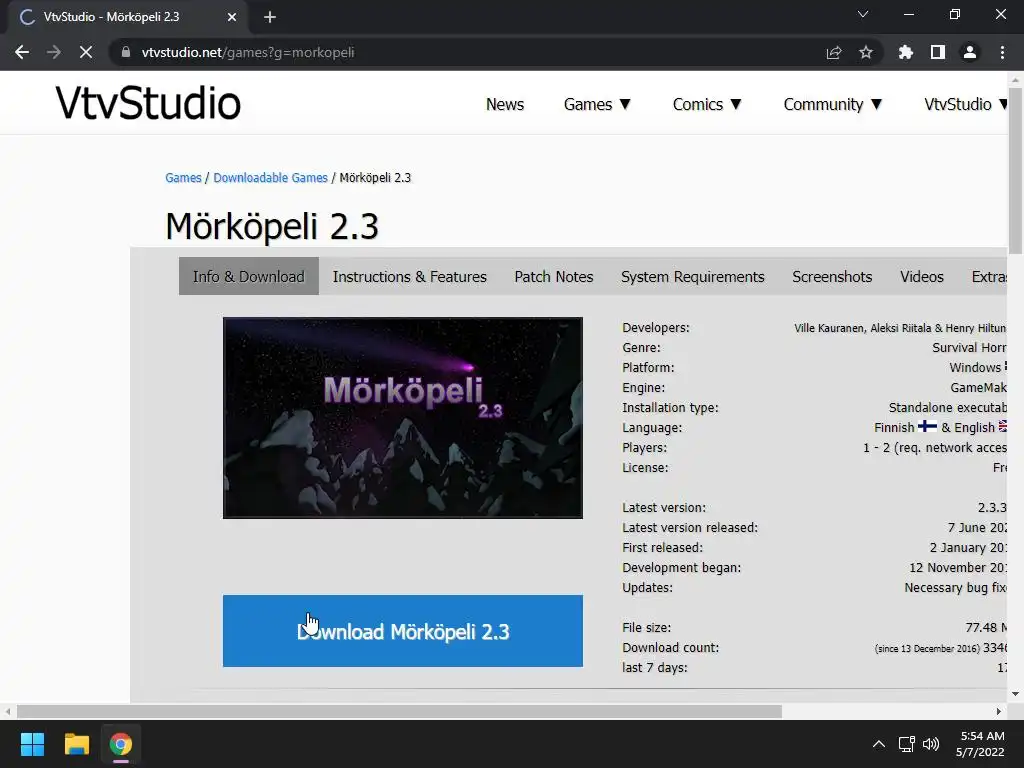1024x768 pixels.
Task: Open Chrome's three-dot menu
Action: tap(1002, 52)
